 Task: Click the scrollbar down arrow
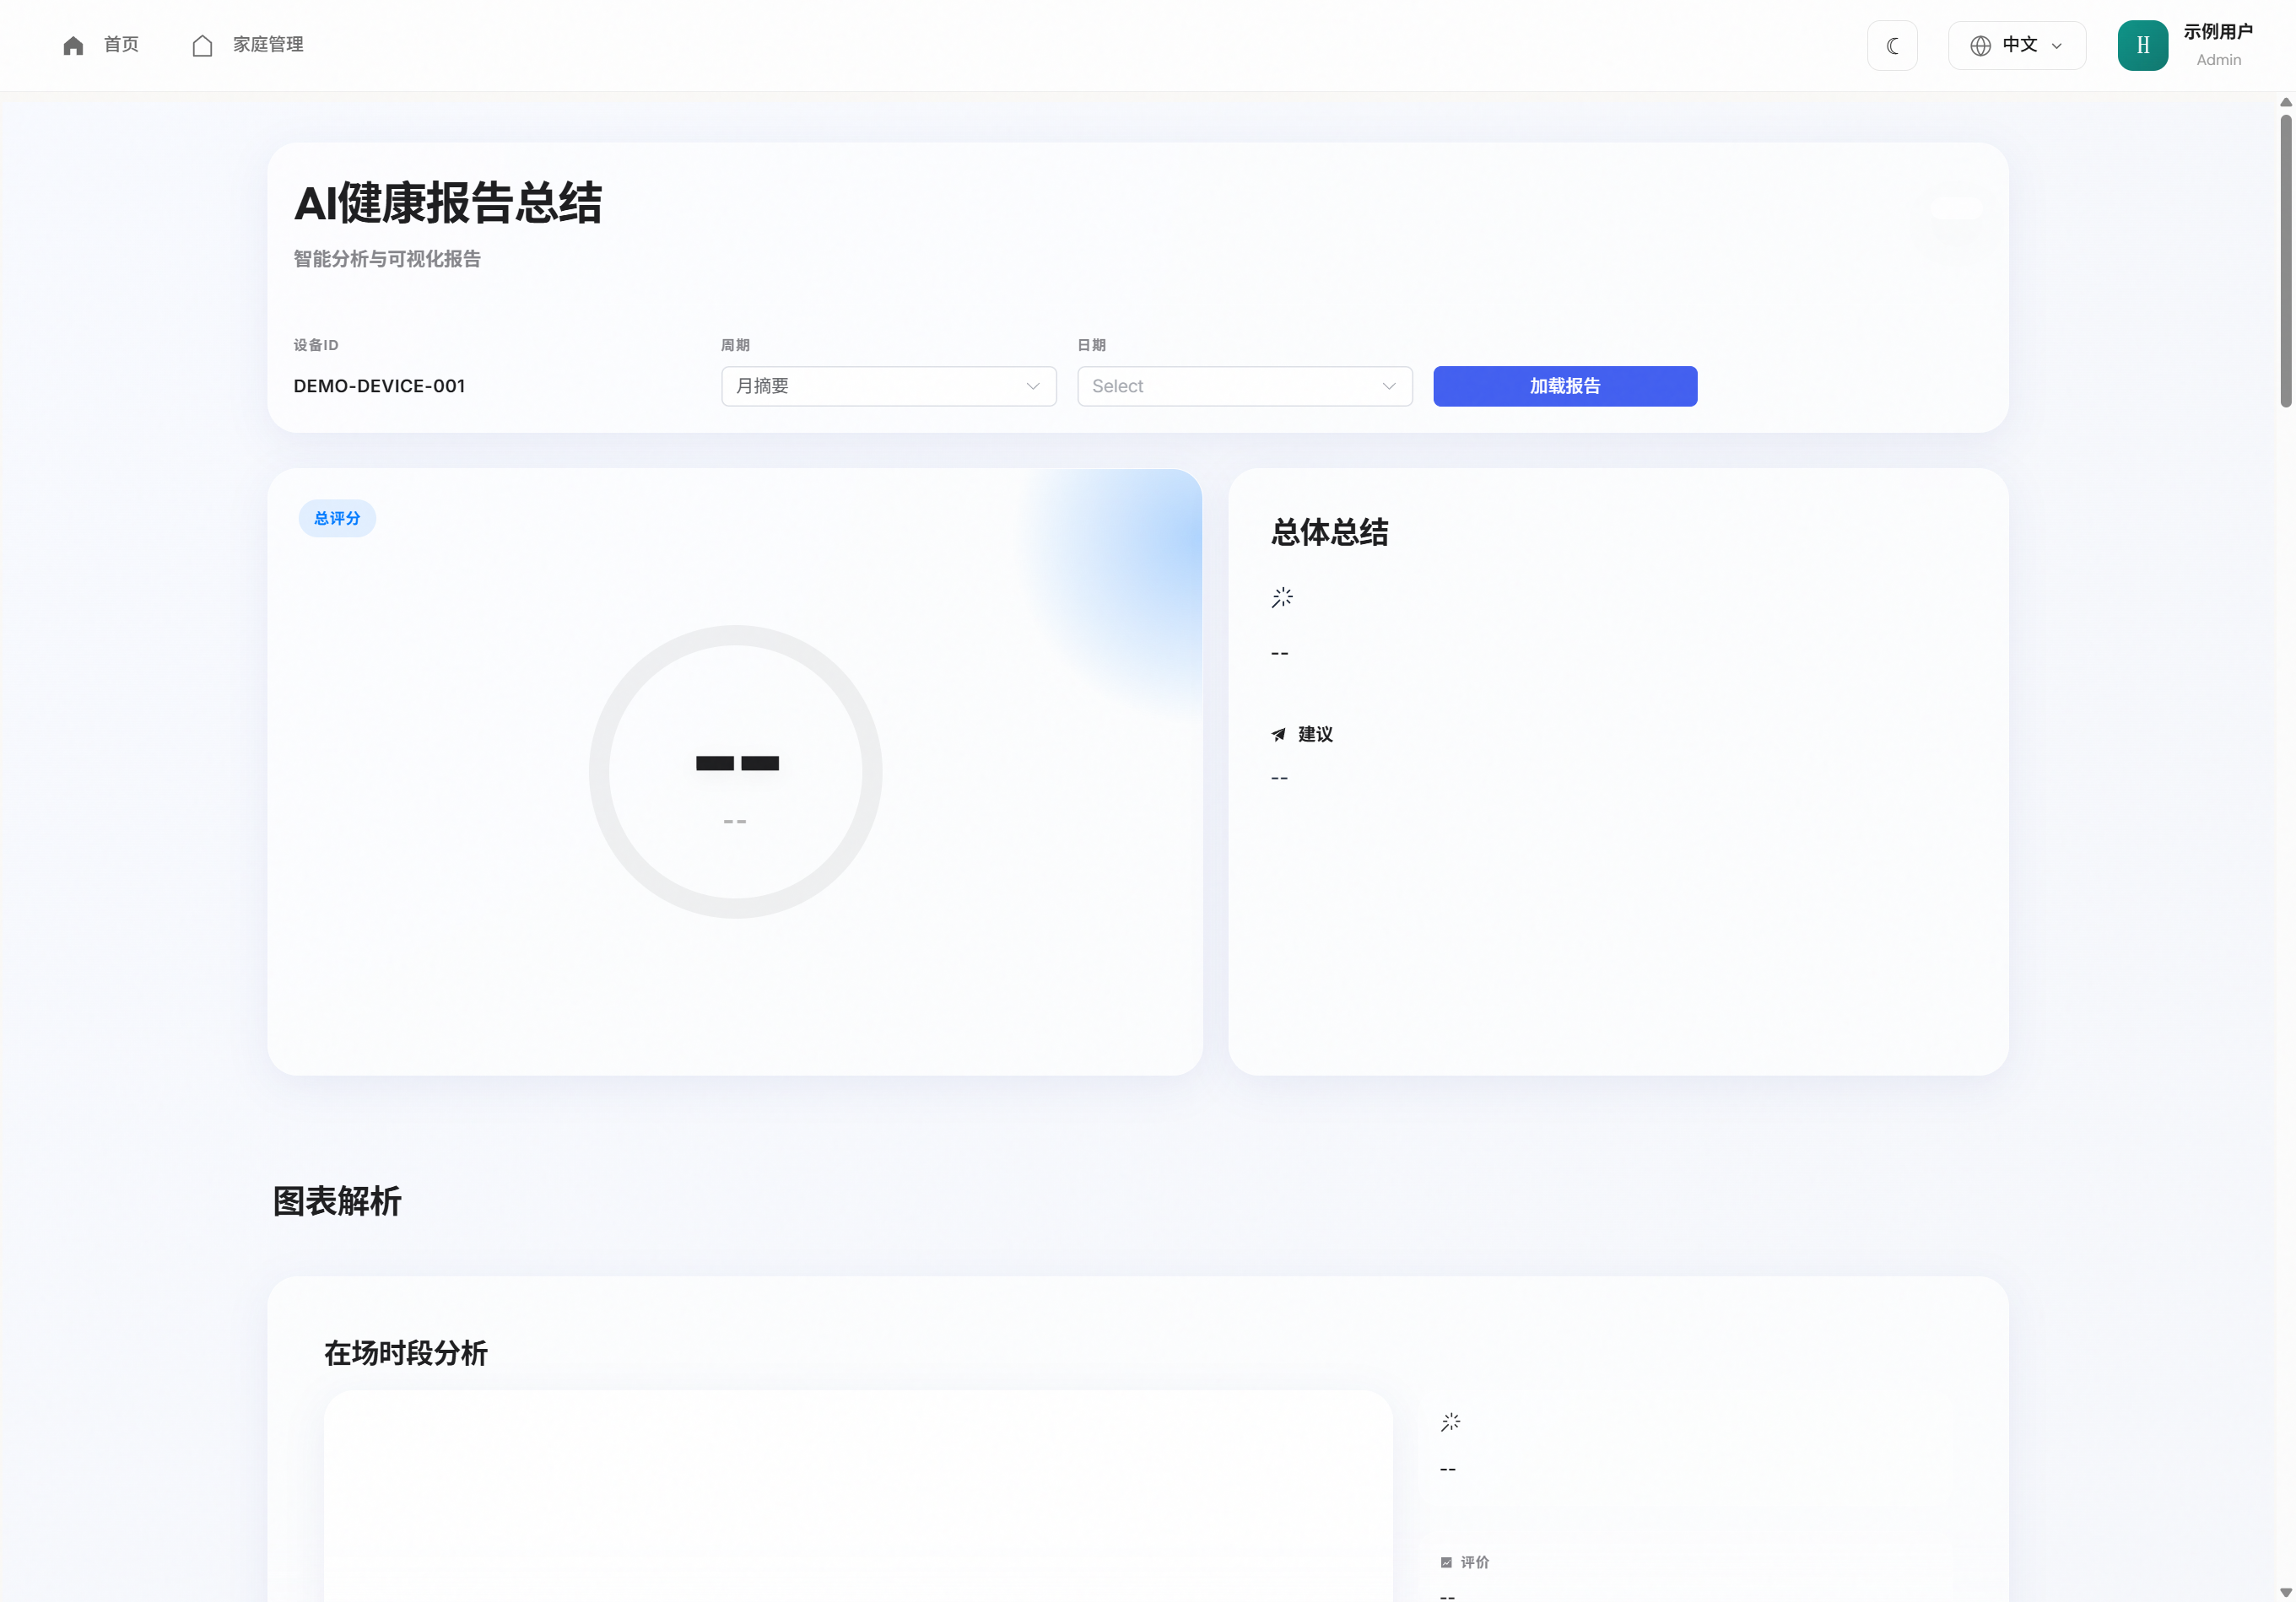(x=2285, y=1592)
